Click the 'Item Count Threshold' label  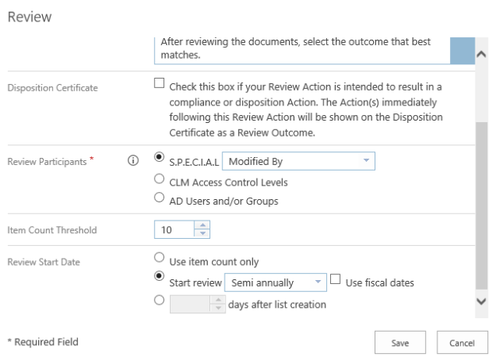[x=52, y=230]
